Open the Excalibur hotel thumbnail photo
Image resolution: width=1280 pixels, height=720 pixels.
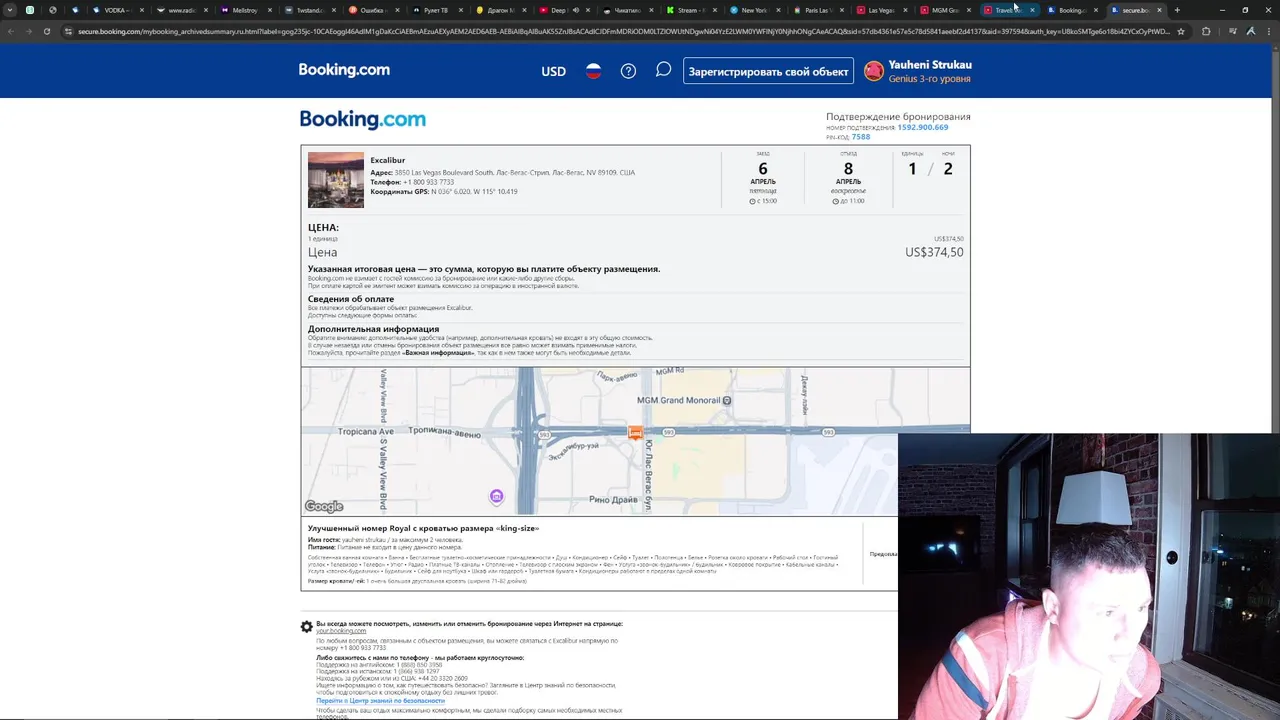coord(336,180)
